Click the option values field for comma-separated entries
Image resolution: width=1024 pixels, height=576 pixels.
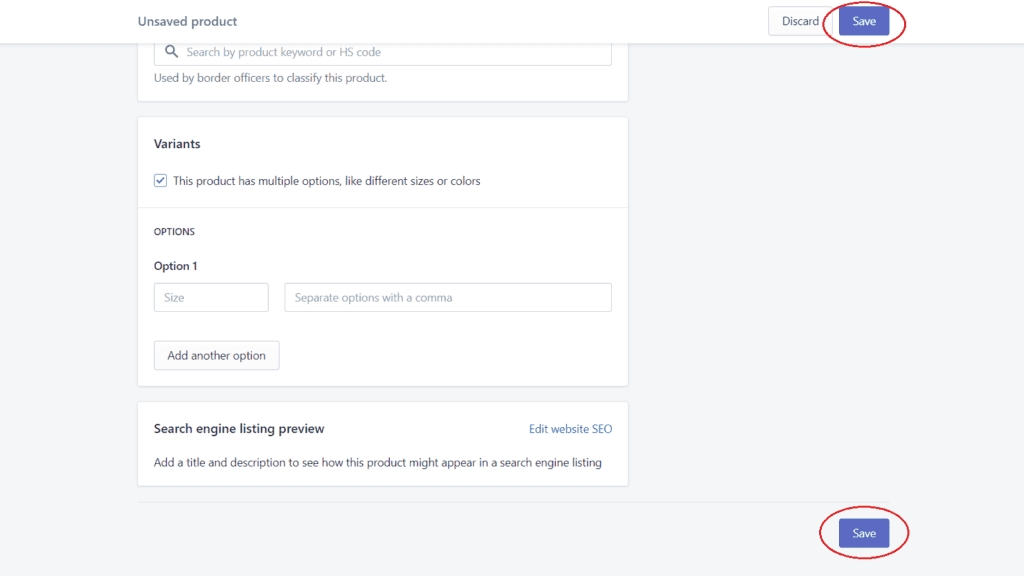coord(447,297)
